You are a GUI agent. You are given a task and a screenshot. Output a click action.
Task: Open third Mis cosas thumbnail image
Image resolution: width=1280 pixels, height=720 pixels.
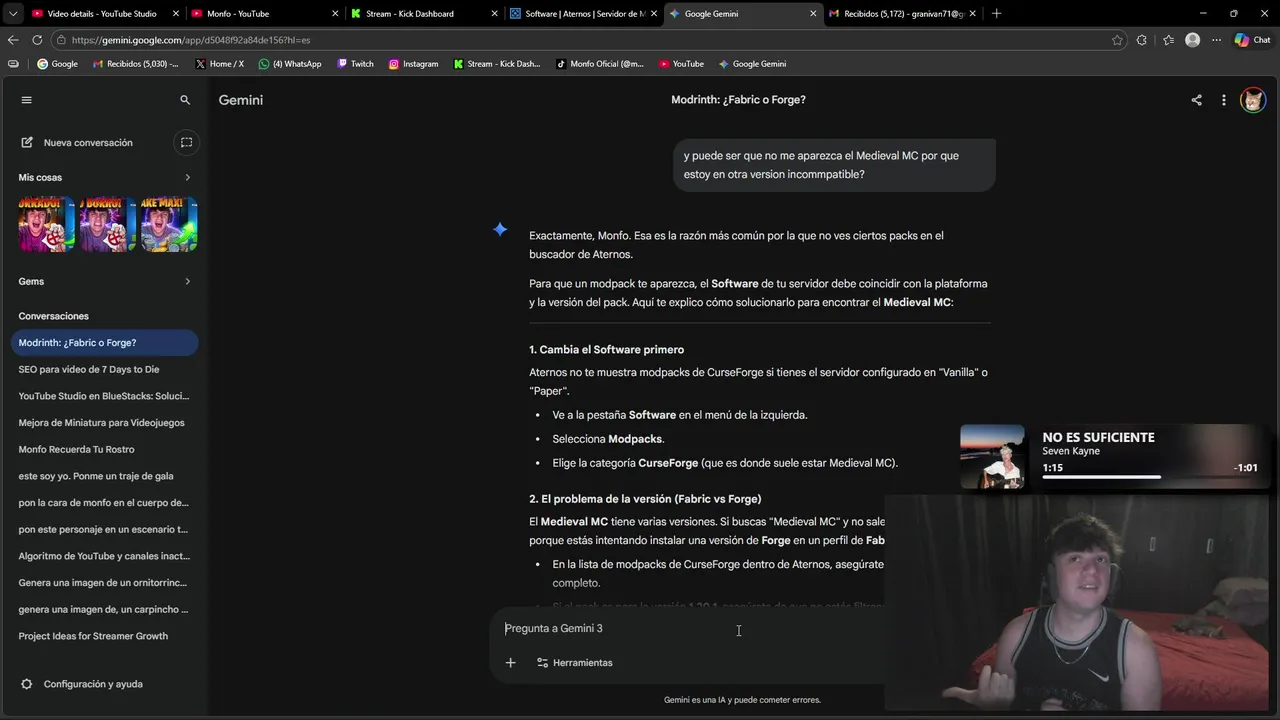pyautogui.click(x=169, y=224)
